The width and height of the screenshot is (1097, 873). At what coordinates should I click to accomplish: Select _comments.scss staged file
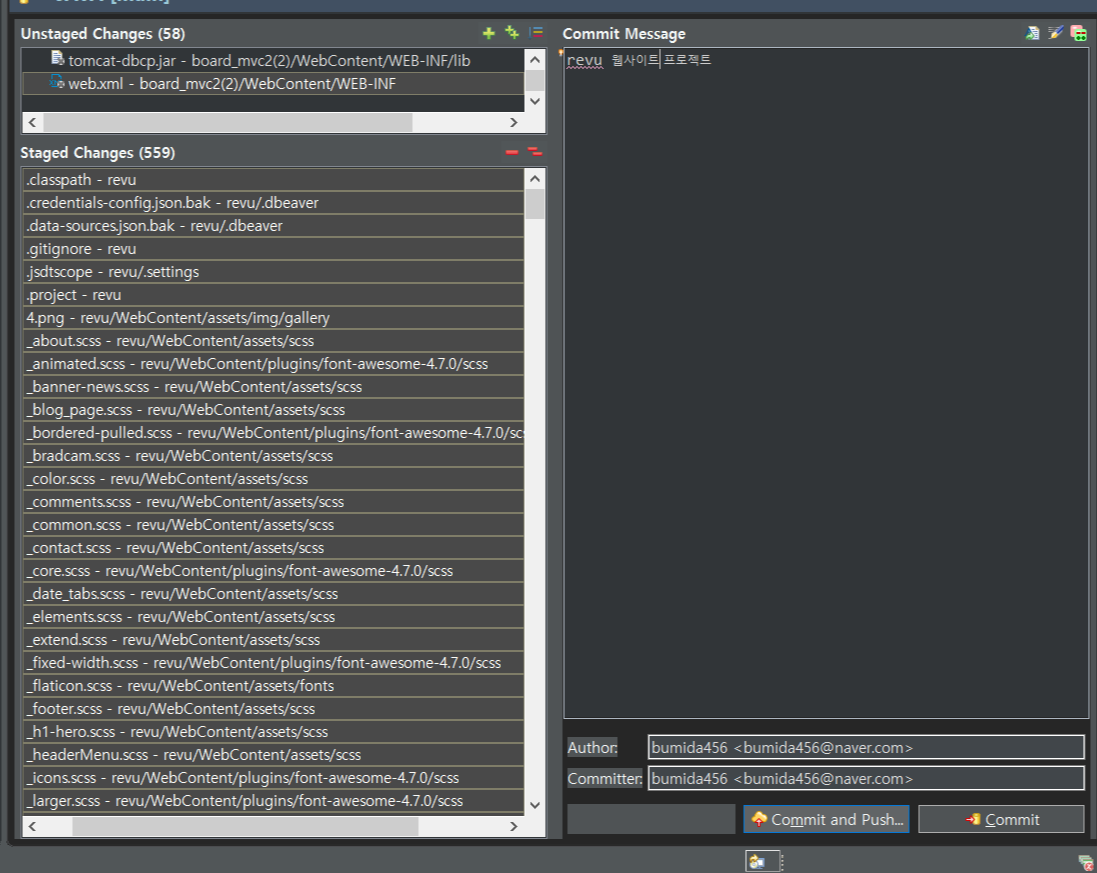pyautogui.click(x=274, y=502)
